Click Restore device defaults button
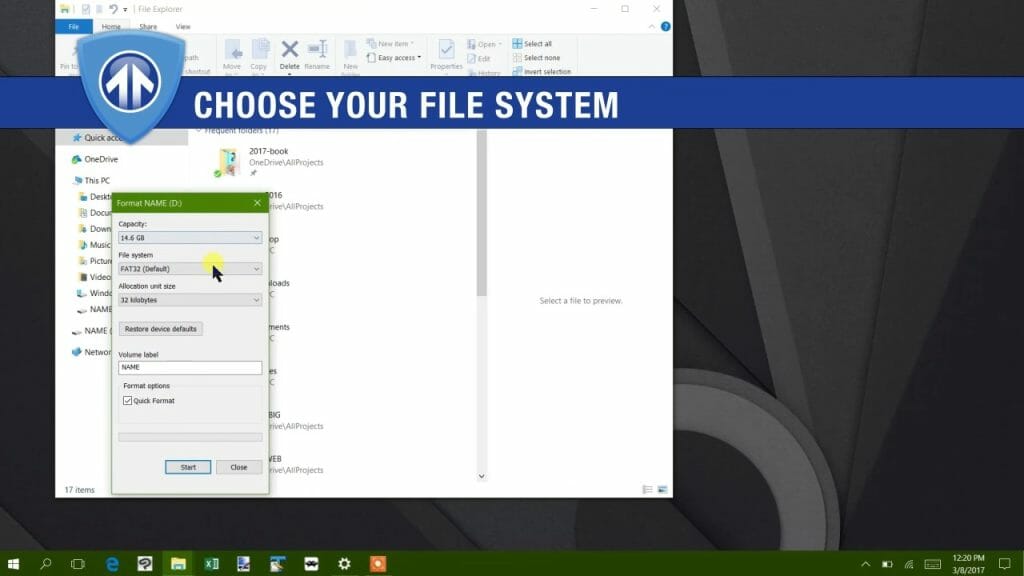Viewport: 1024px width, 576px height. (x=161, y=329)
